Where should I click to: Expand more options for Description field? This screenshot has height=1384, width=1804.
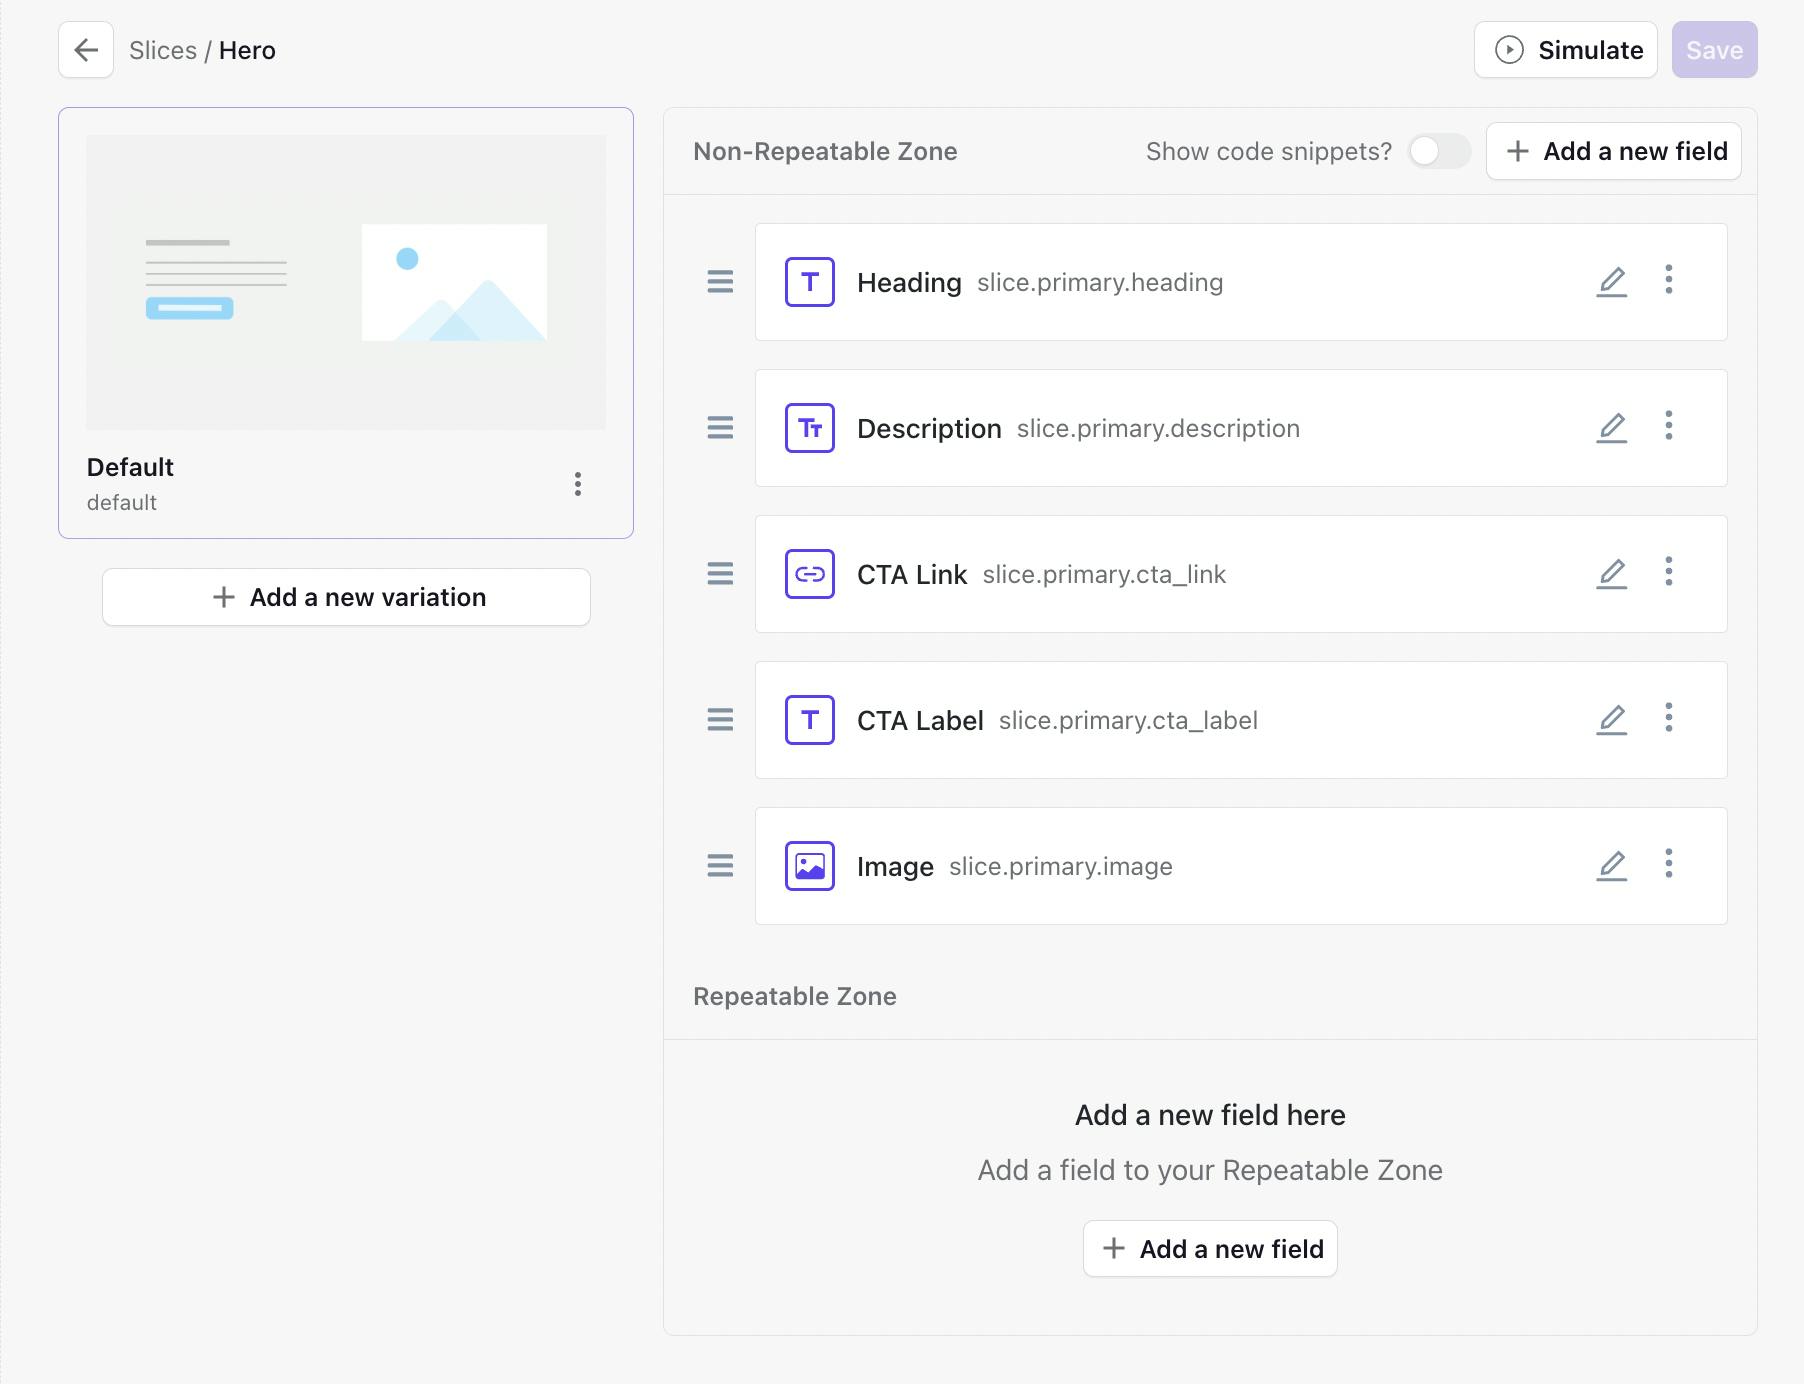click(1668, 426)
